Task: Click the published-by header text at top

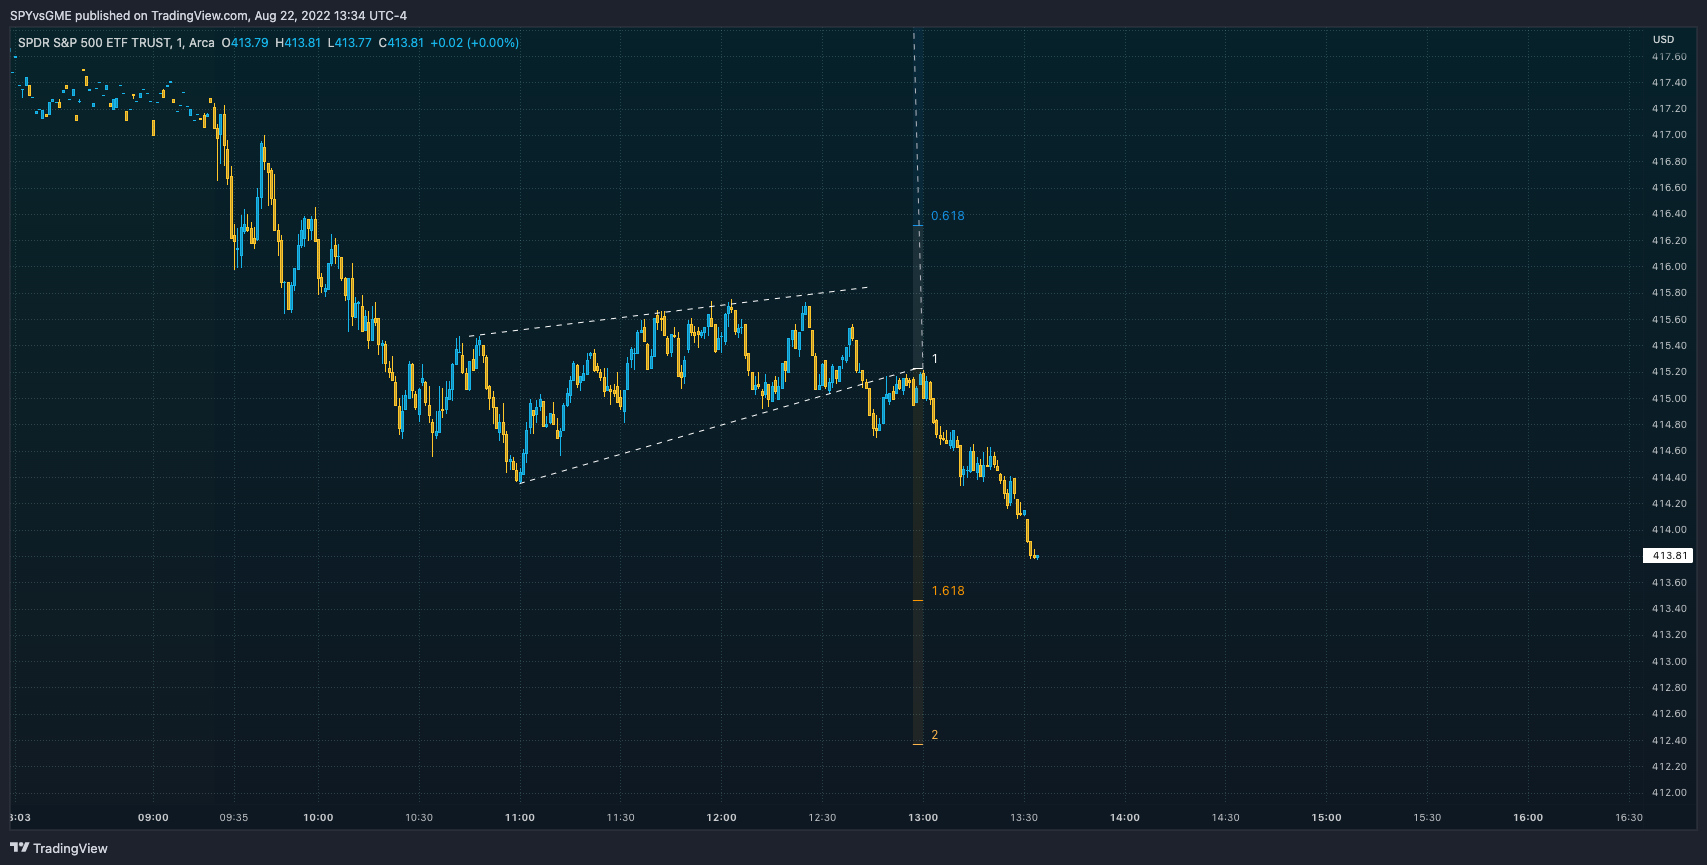Action: point(209,15)
